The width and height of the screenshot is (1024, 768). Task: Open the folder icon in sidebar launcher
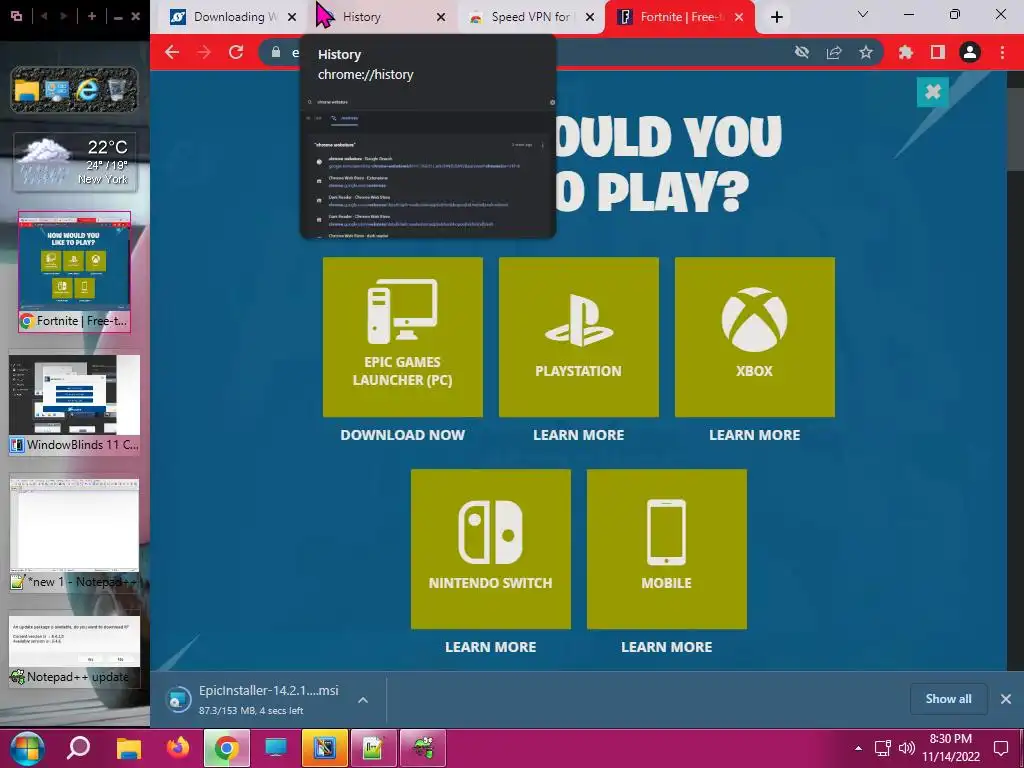27,91
